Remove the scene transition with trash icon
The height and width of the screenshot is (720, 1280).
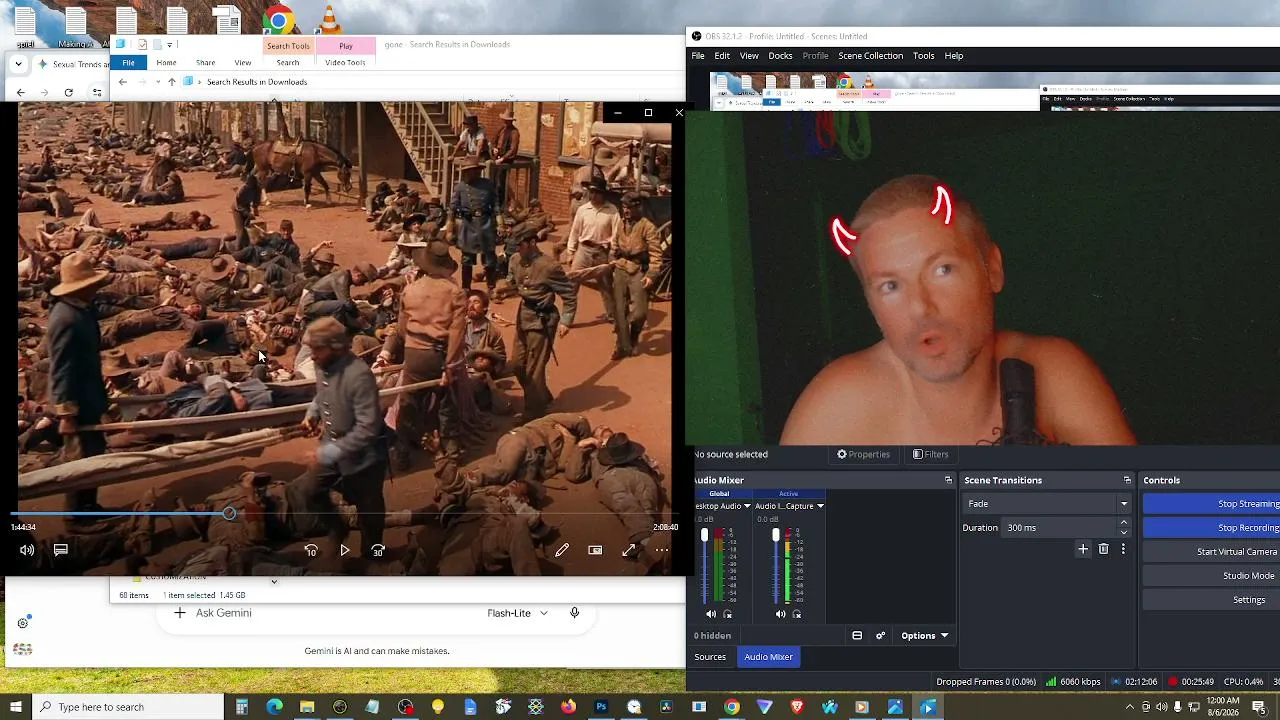click(1104, 549)
